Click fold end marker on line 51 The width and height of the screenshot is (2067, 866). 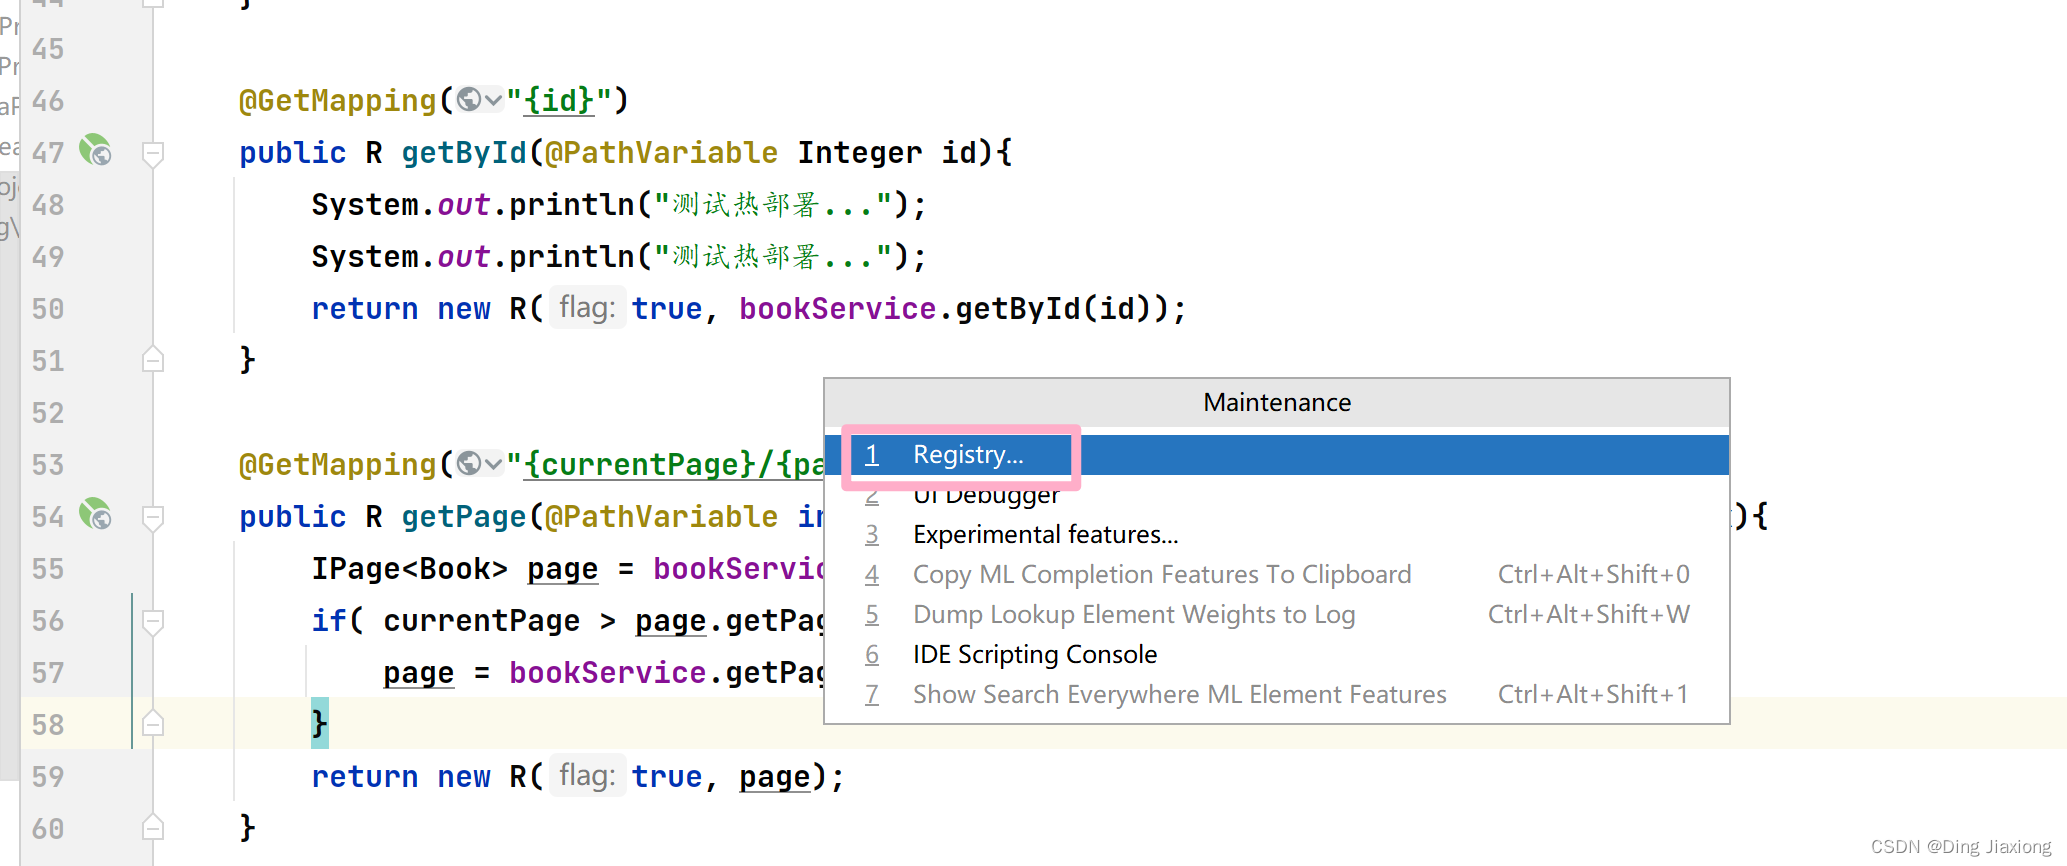point(153,359)
